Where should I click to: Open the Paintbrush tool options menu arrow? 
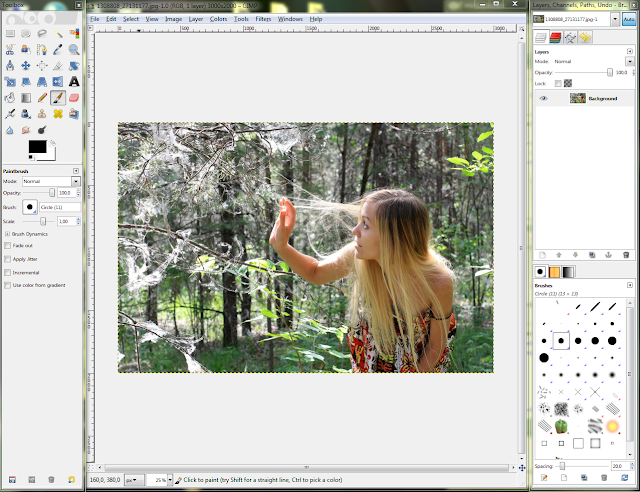pos(76,171)
